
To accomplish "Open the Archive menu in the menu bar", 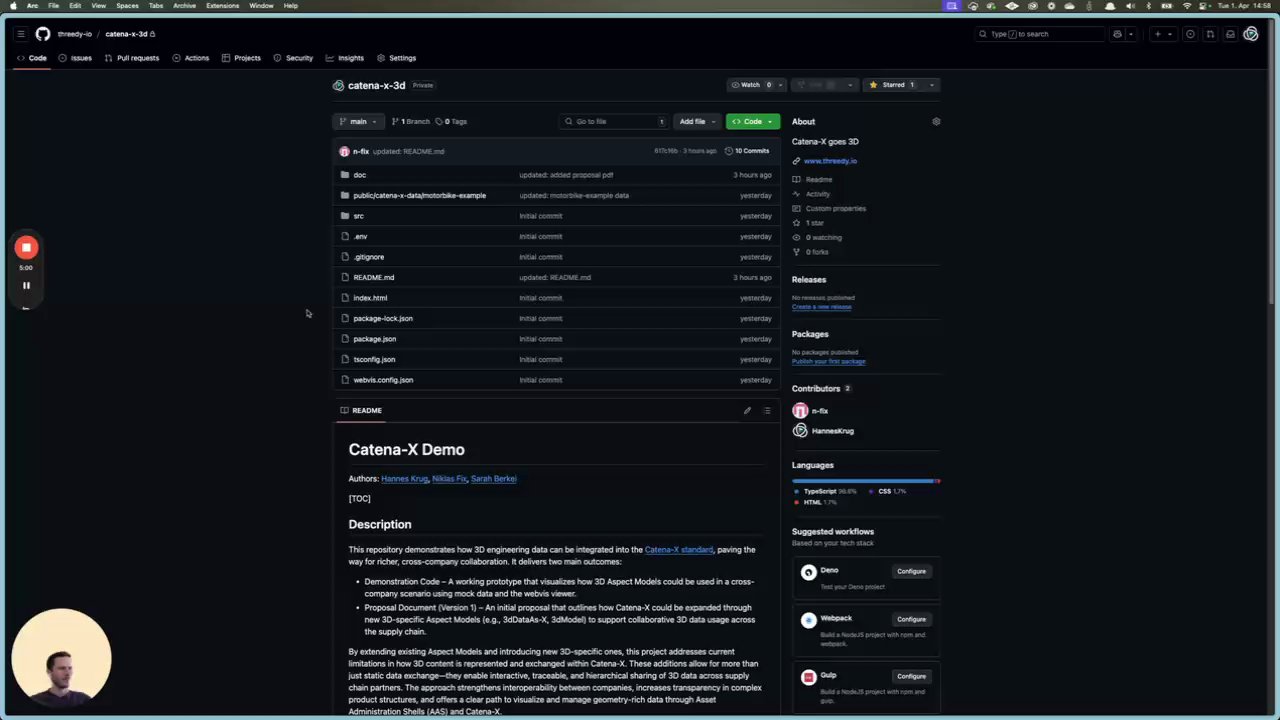I will [x=184, y=6].
